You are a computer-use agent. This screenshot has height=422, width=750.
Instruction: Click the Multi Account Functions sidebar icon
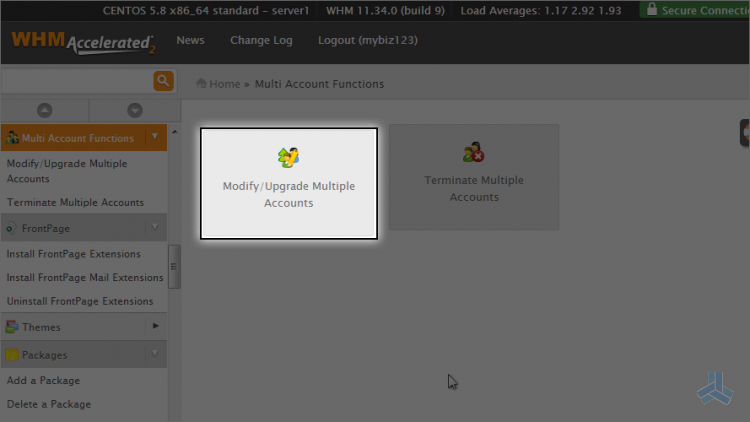(12, 138)
